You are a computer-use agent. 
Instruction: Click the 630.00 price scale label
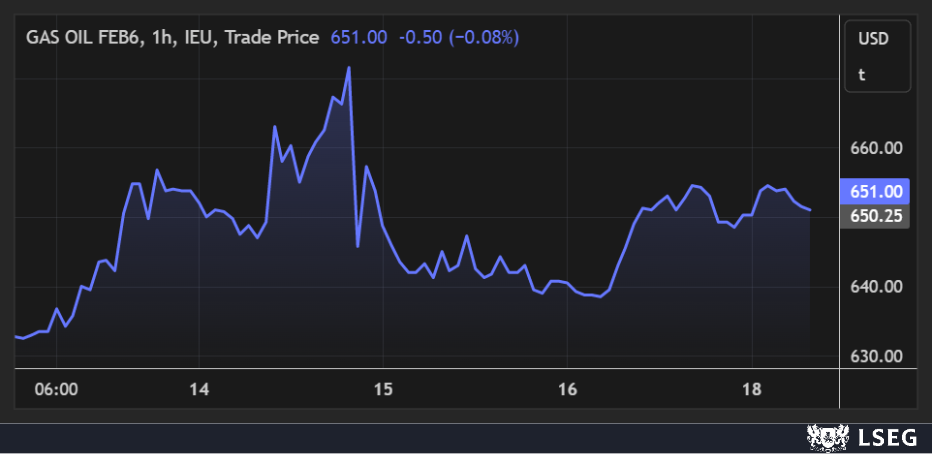coord(876,356)
